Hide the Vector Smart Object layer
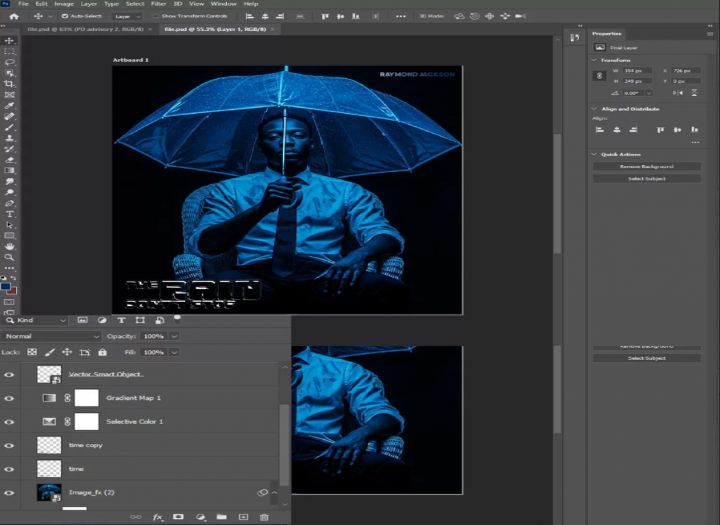 pos(9,374)
